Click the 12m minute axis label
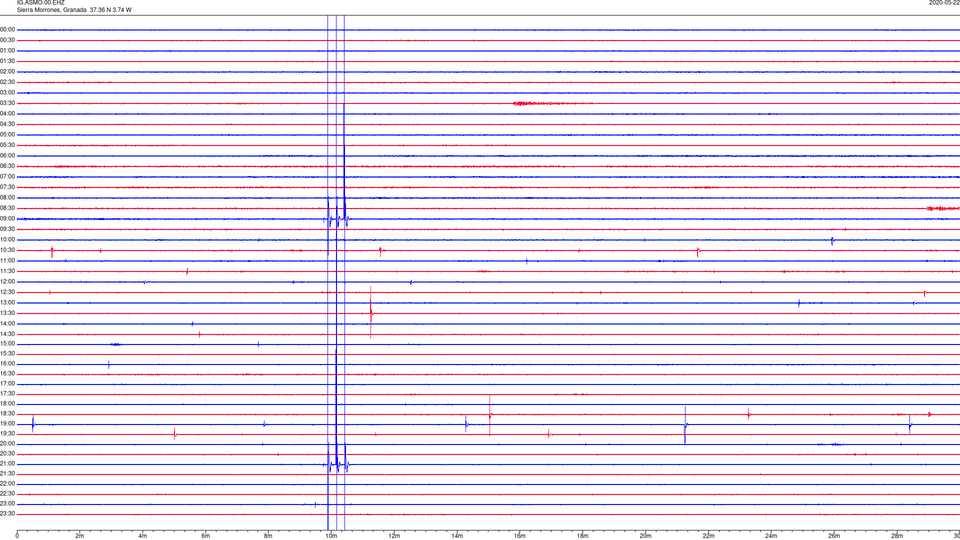Viewport: 960px width, 540px height. coord(394,536)
